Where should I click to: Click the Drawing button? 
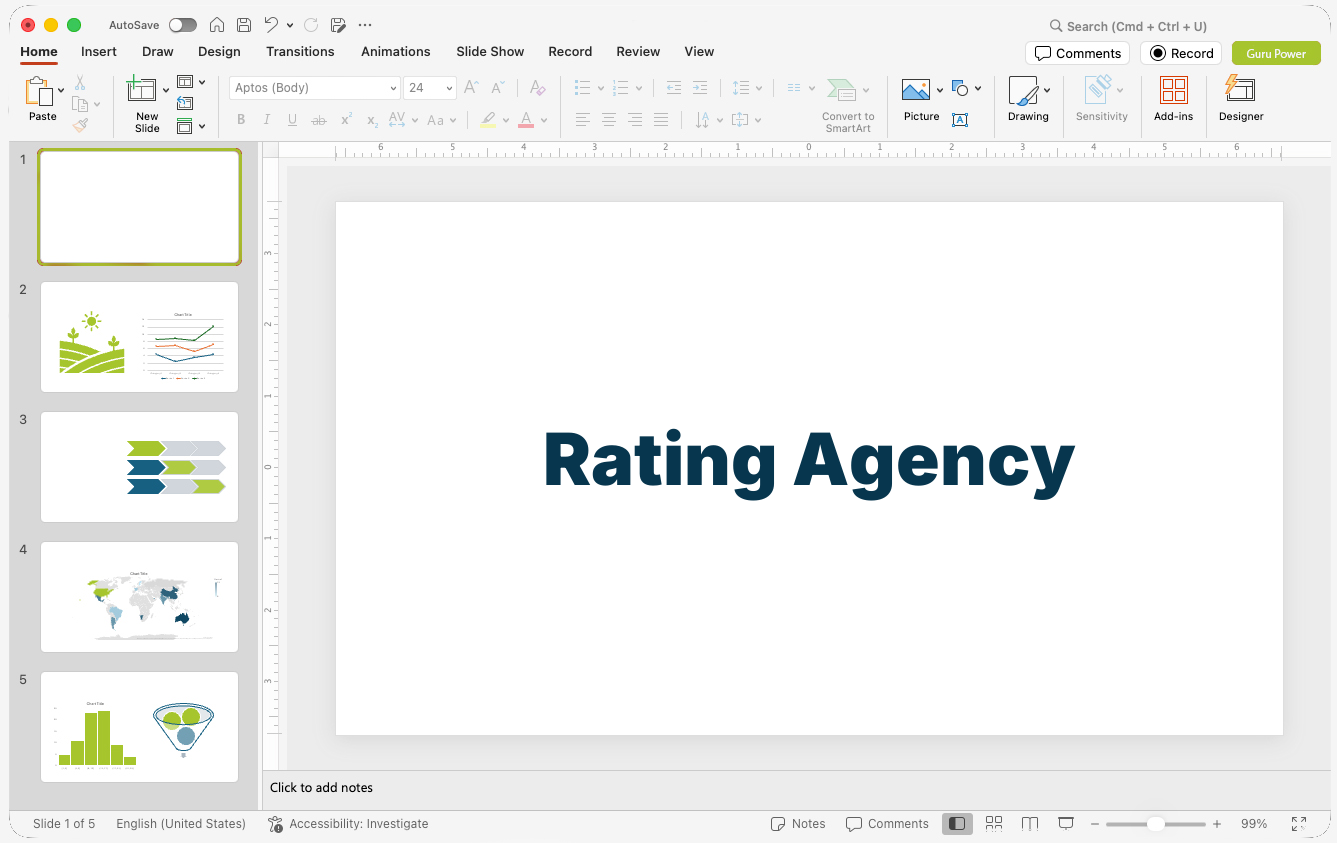coord(1028,100)
